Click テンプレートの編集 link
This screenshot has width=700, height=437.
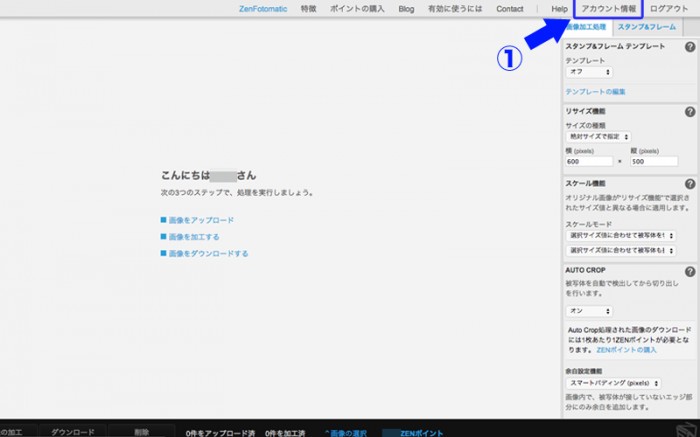(x=594, y=91)
